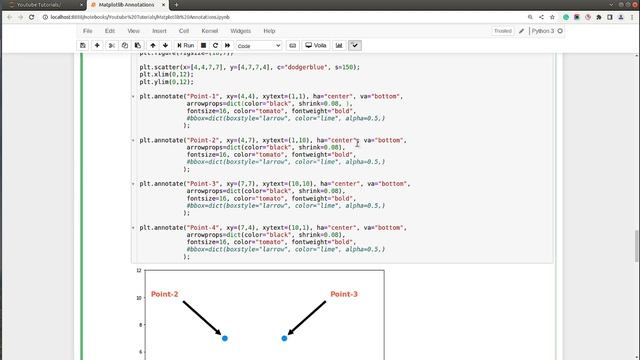Restart the kernel with the circular arrow icon
The image size is (640, 360).
tap(216, 45)
